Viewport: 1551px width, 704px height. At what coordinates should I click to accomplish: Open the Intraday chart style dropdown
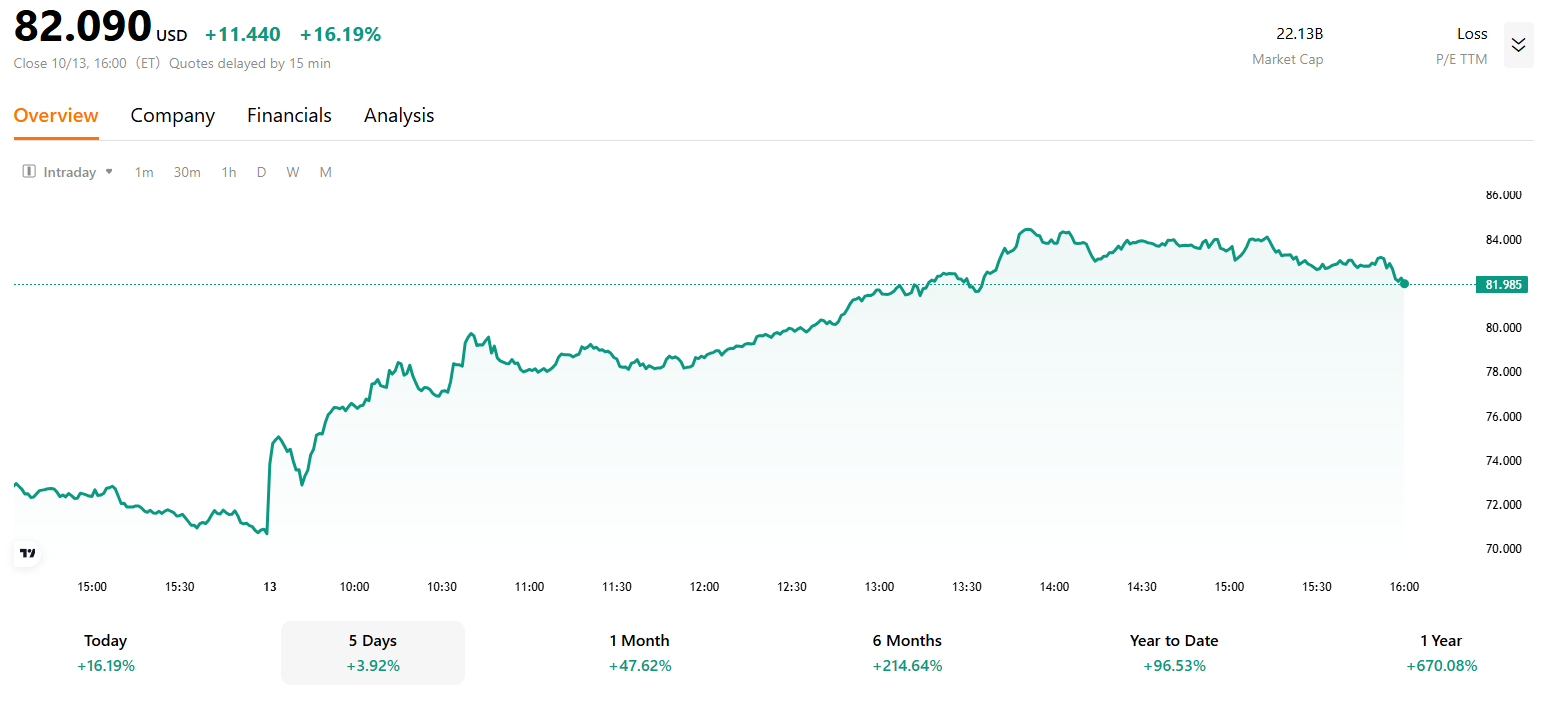point(109,172)
